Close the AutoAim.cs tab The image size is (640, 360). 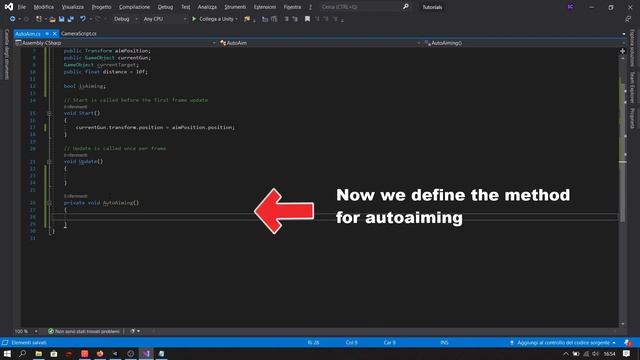point(54,33)
